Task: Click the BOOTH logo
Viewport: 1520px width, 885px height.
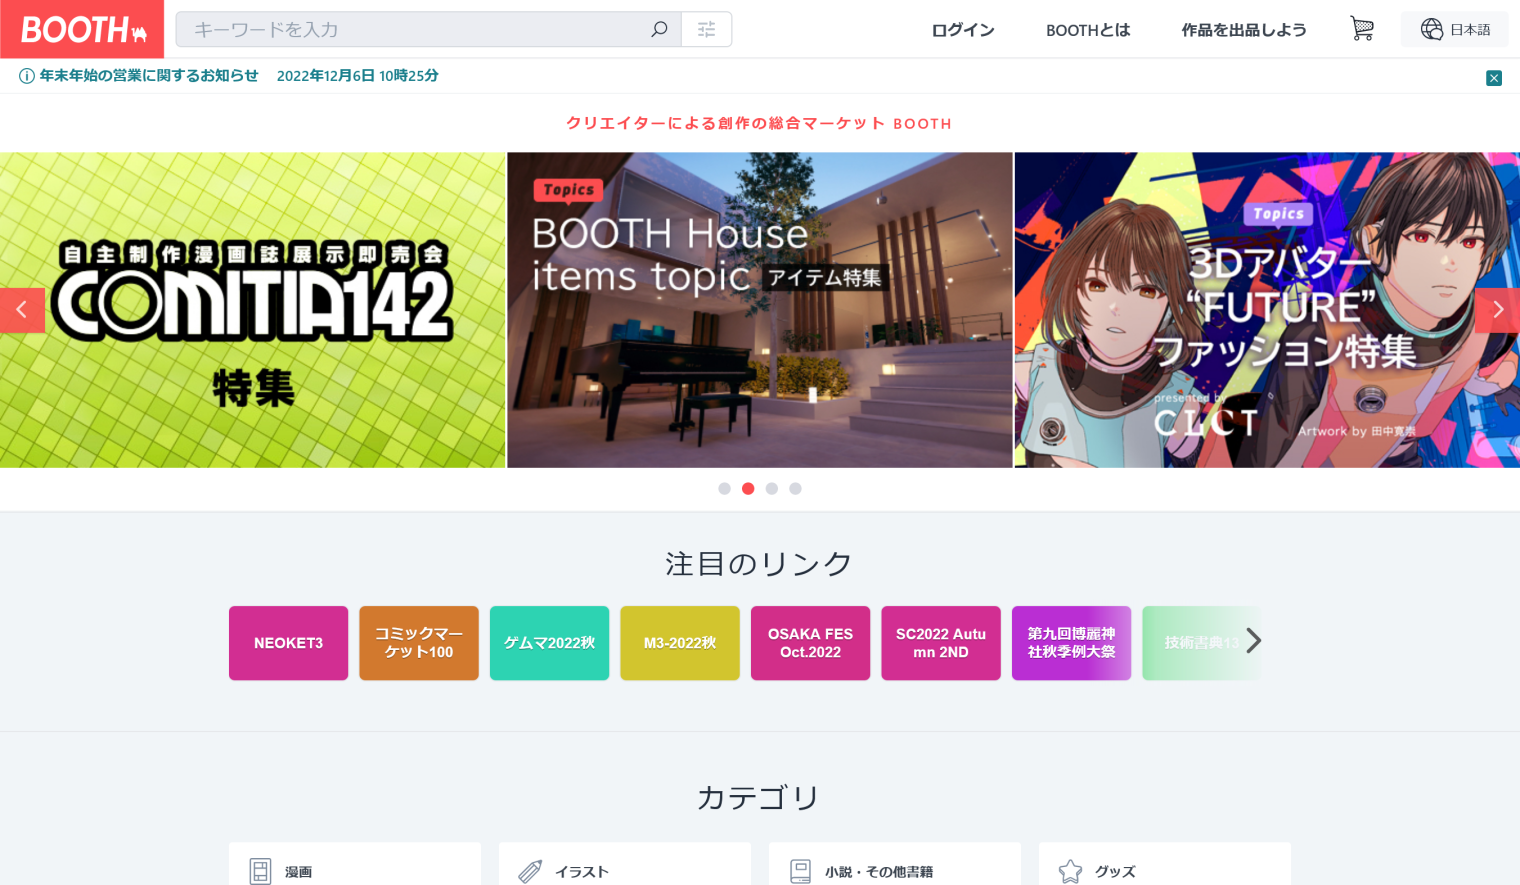Action: [x=80, y=29]
